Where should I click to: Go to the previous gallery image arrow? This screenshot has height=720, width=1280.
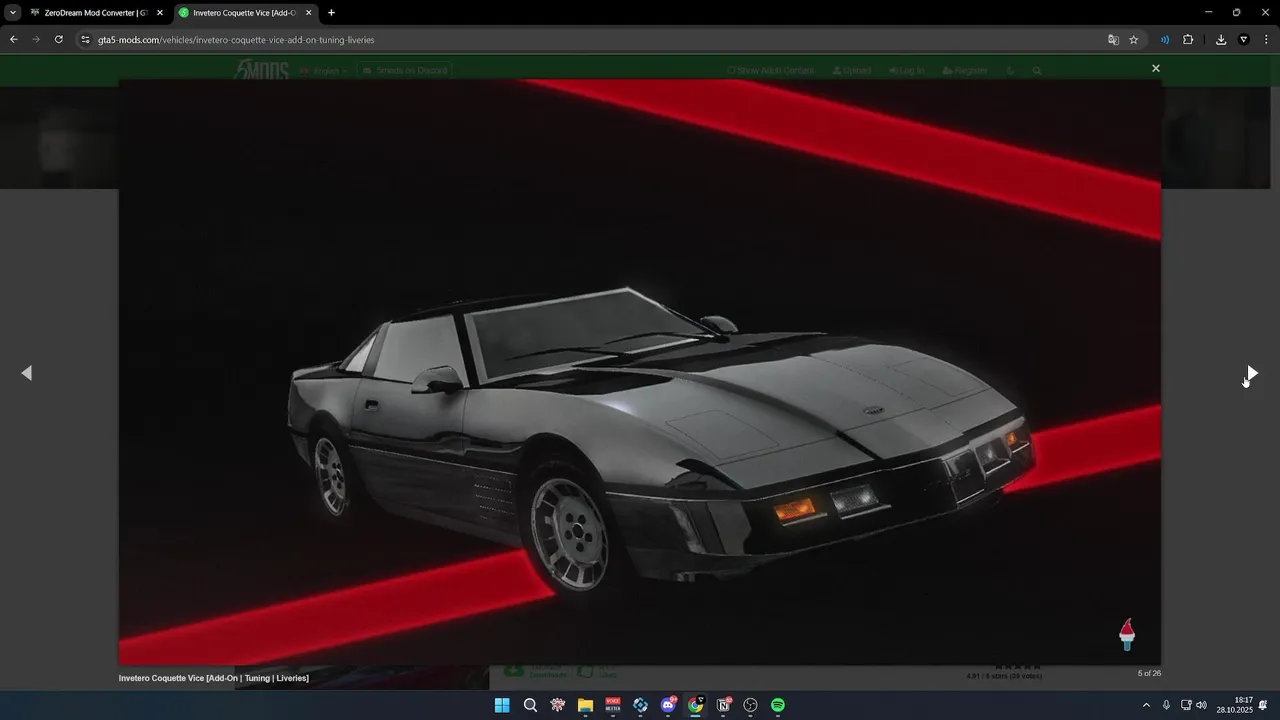pyautogui.click(x=27, y=373)
